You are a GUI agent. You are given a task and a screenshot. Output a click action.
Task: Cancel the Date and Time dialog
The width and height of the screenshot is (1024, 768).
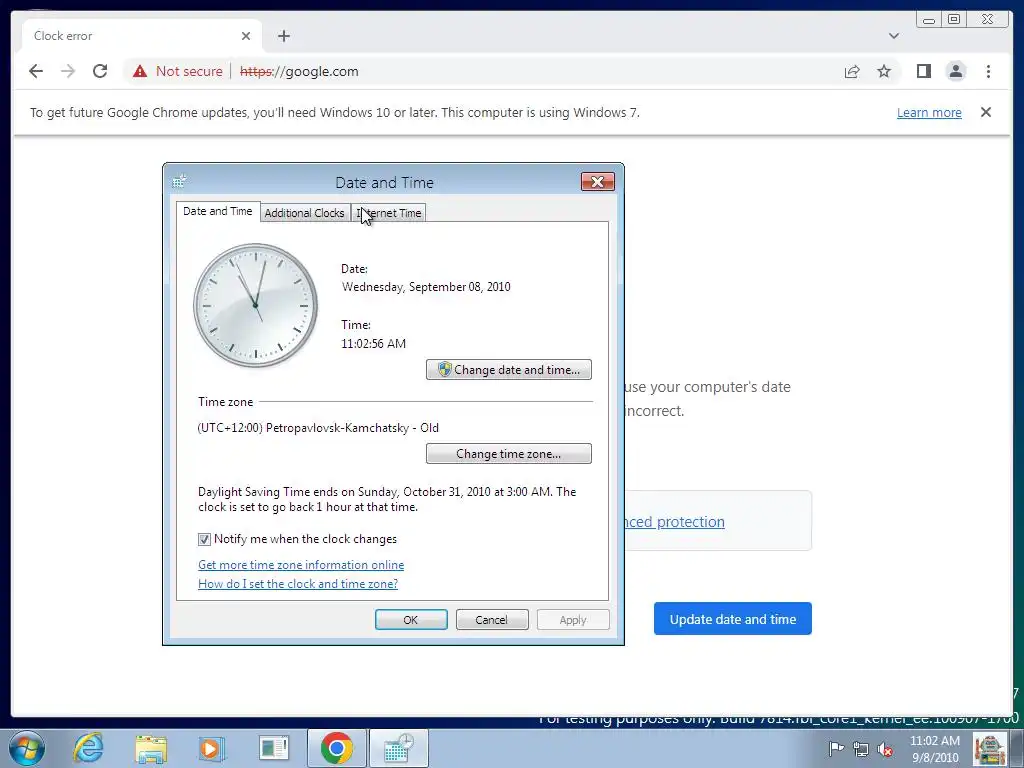click(492, 620)
